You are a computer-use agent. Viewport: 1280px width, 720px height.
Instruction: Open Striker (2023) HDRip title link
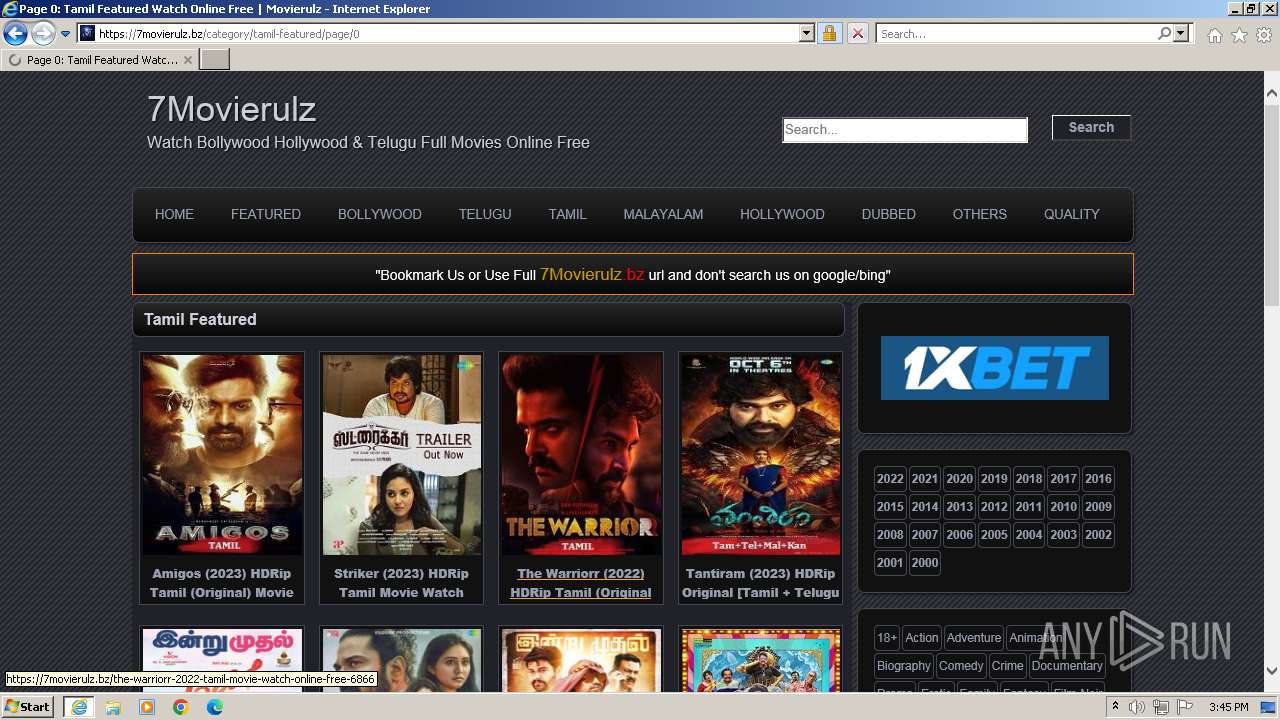[x=401, y=583]
